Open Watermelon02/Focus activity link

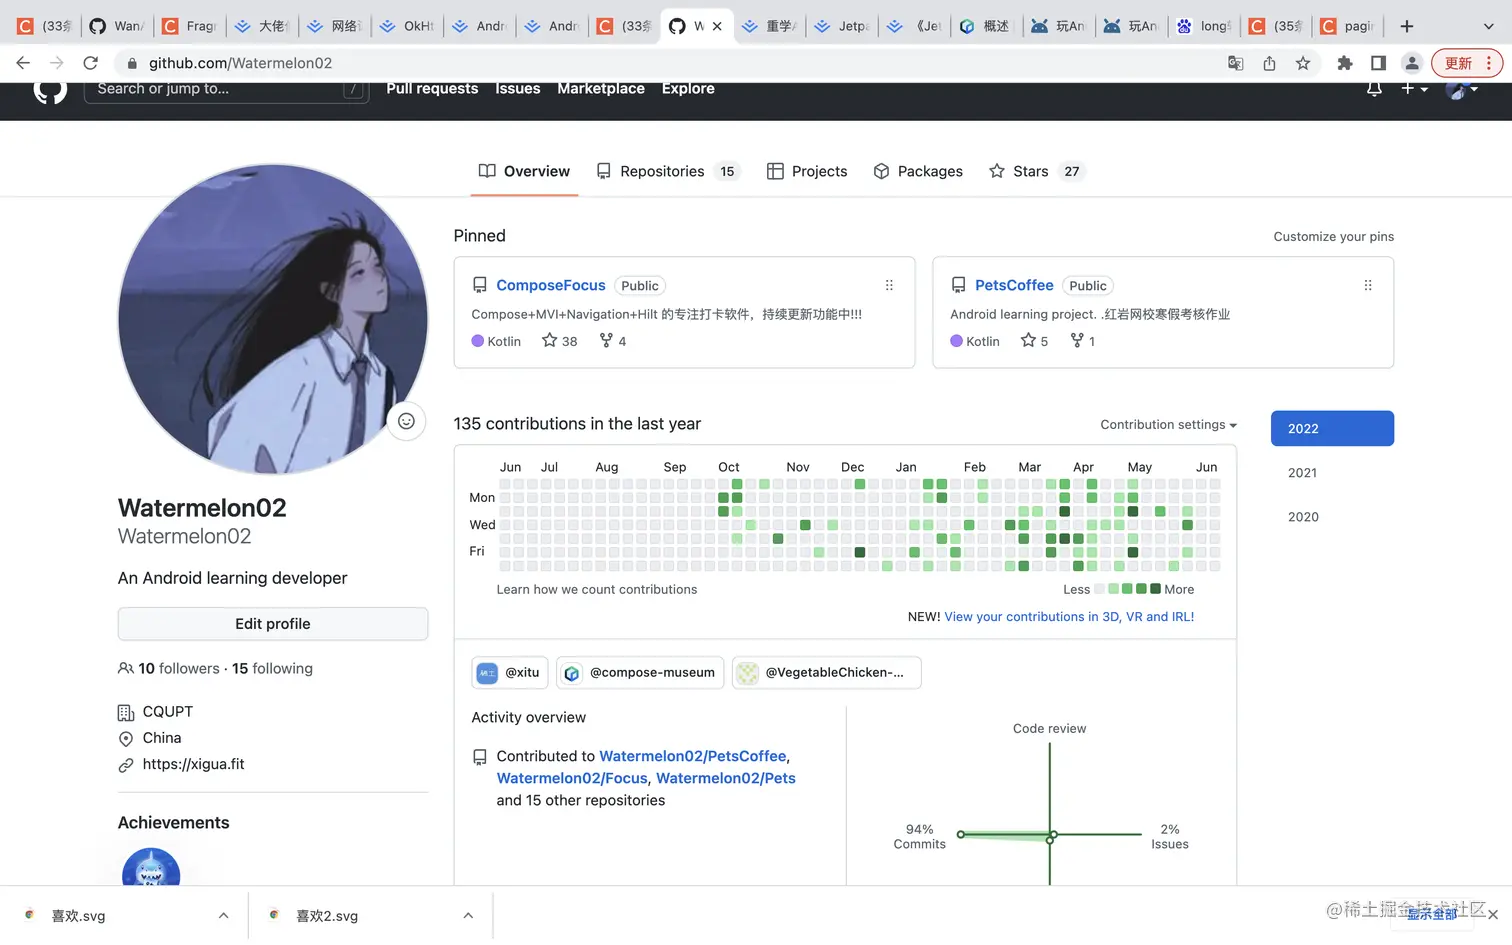tap(572, 778)
